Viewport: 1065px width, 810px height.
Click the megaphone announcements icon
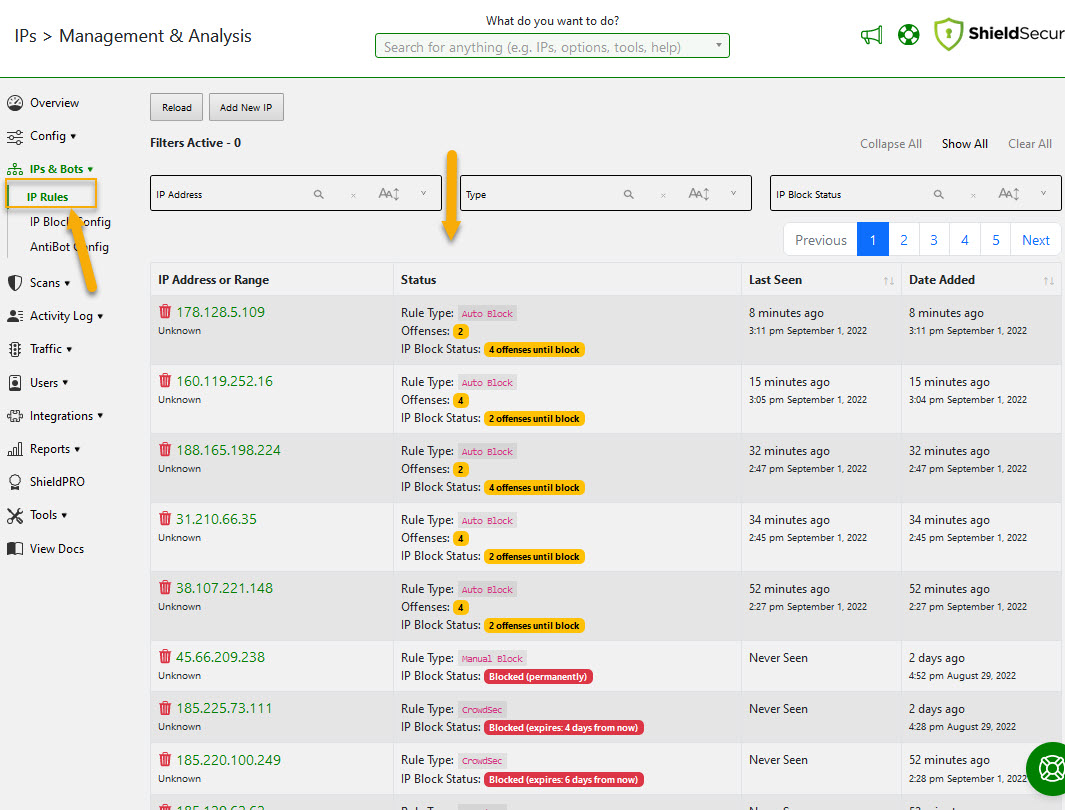coord(871,35)
